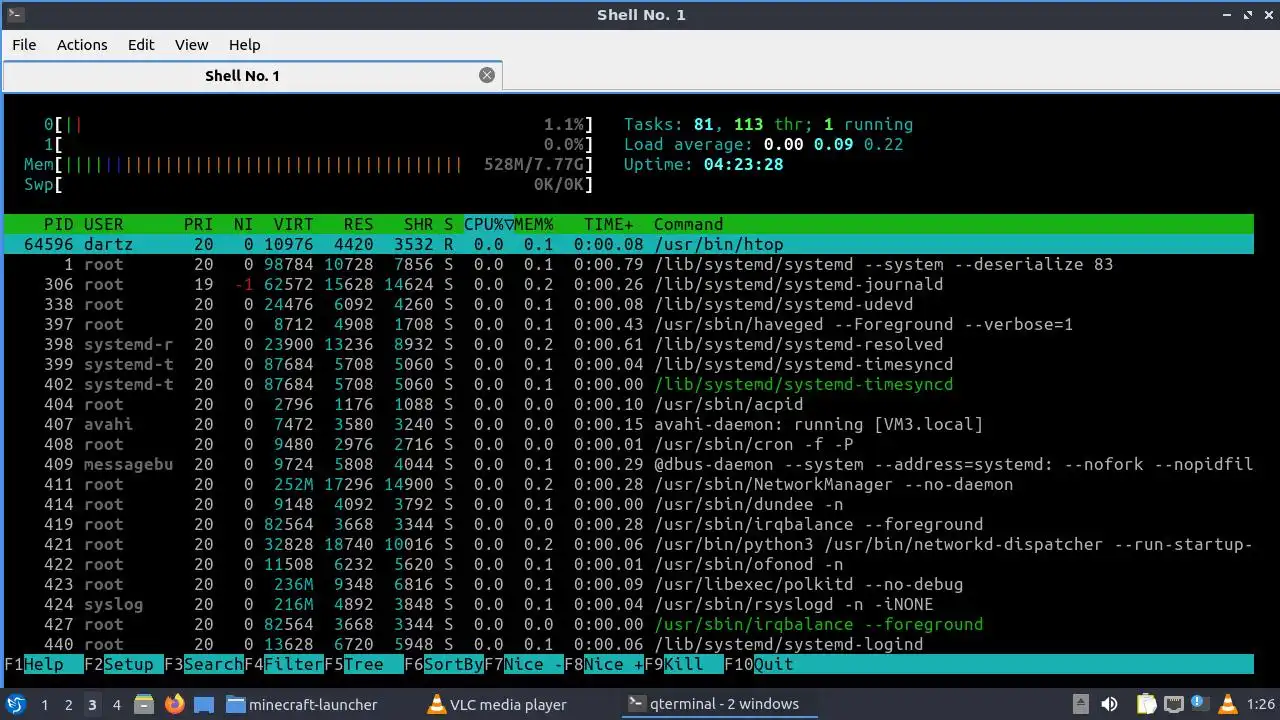Sort by the RES column header
This screenshot has width=1280, height=720.
pos(358,224)
